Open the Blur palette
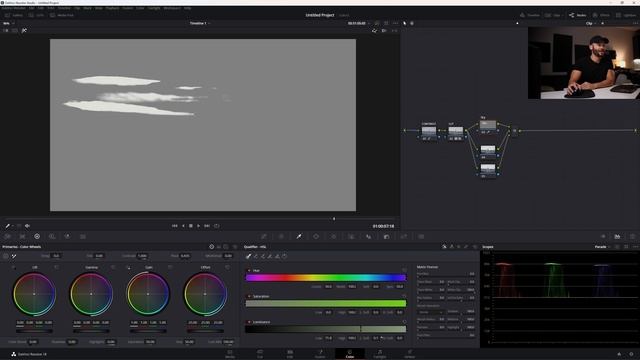Viewport: 640px width, 360px height. coord(369,236)
